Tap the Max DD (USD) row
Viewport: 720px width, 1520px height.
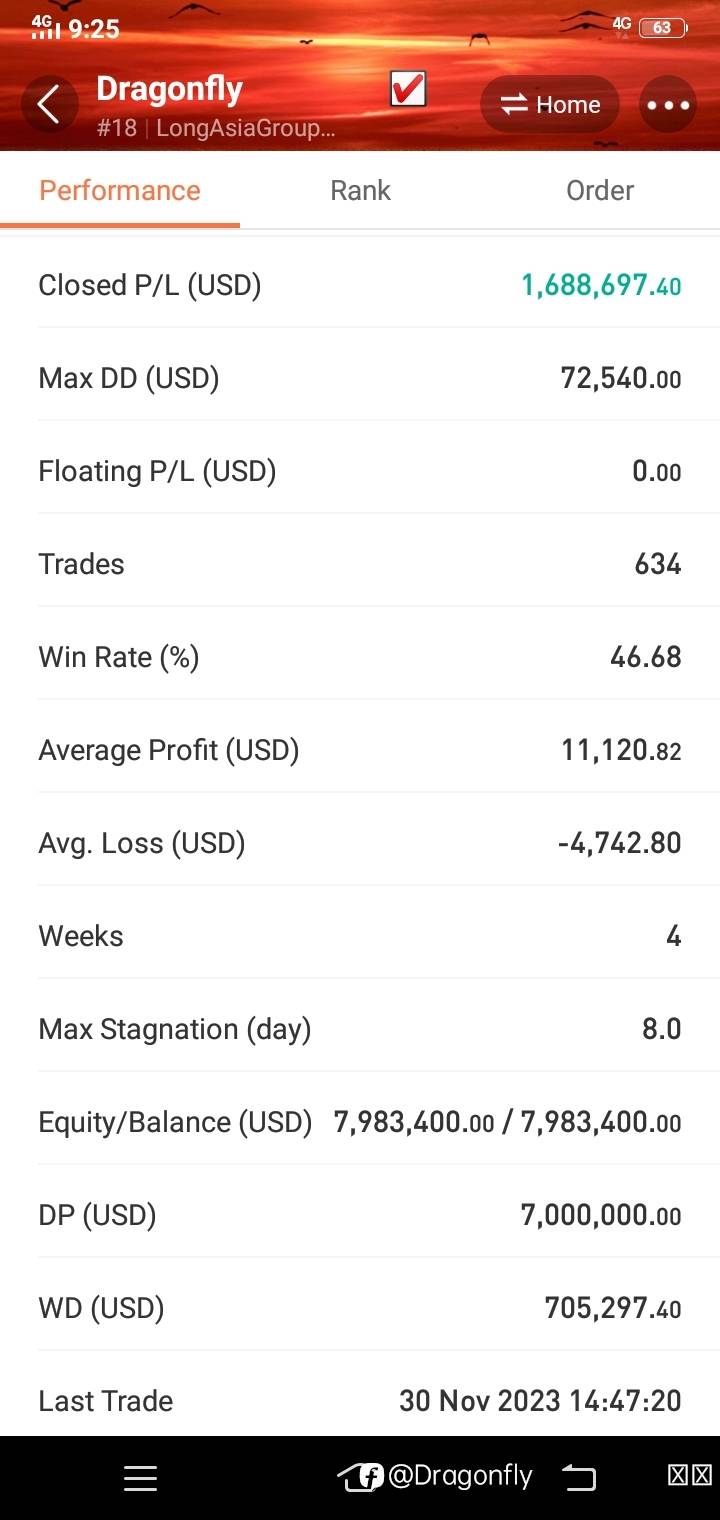click(360, 378)
